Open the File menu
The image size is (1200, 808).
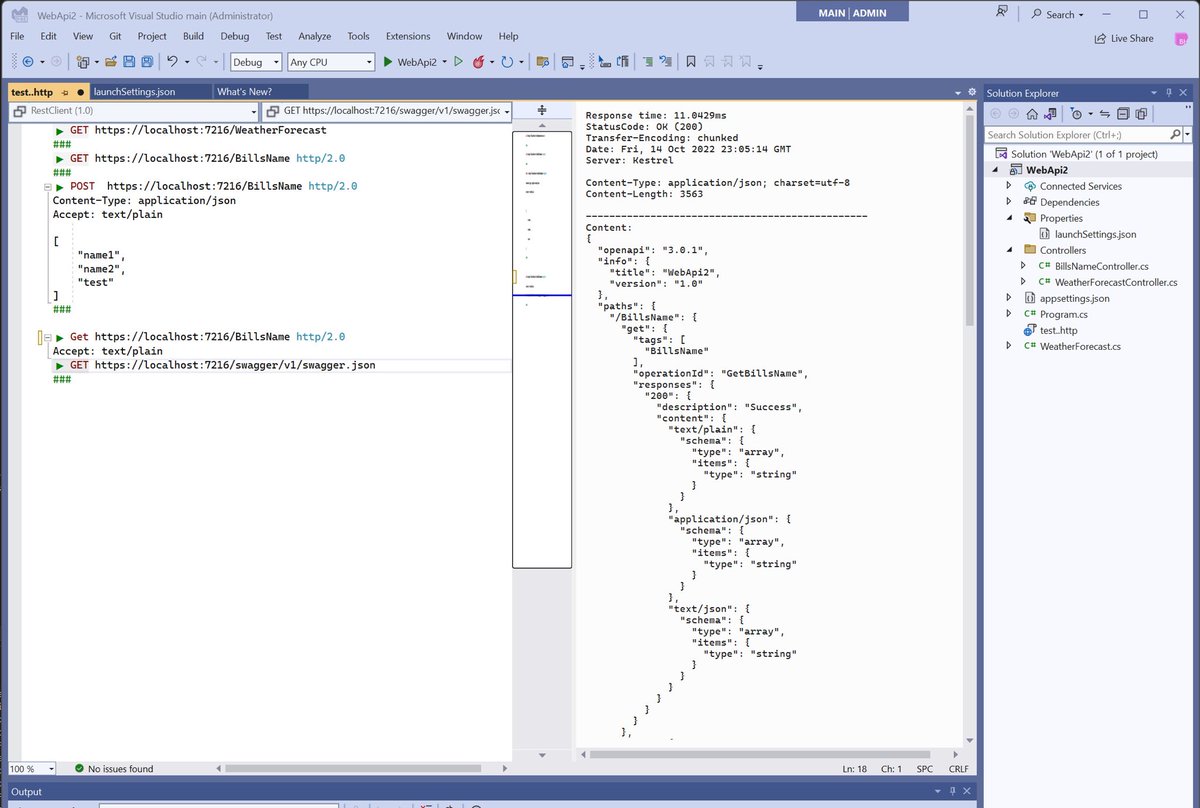coord(17,36)
